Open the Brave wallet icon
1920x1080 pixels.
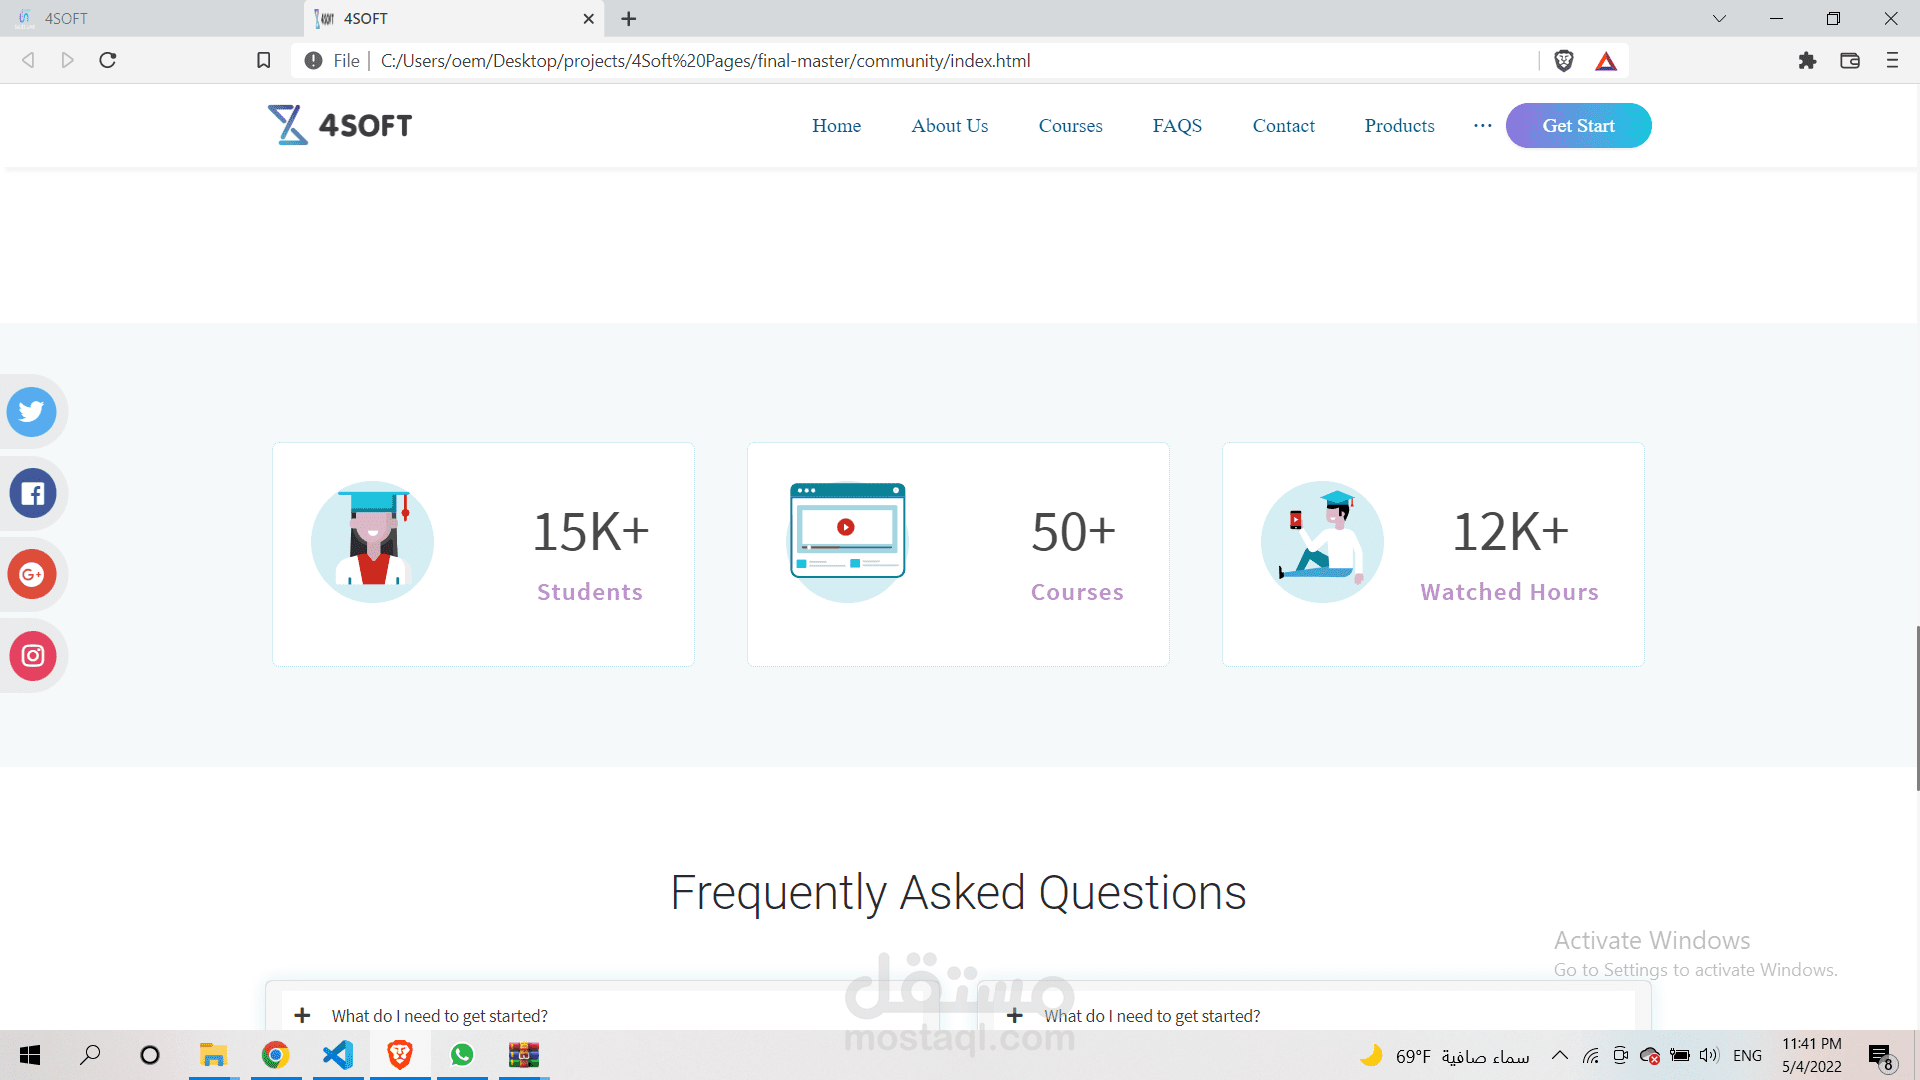[1850, 61]
